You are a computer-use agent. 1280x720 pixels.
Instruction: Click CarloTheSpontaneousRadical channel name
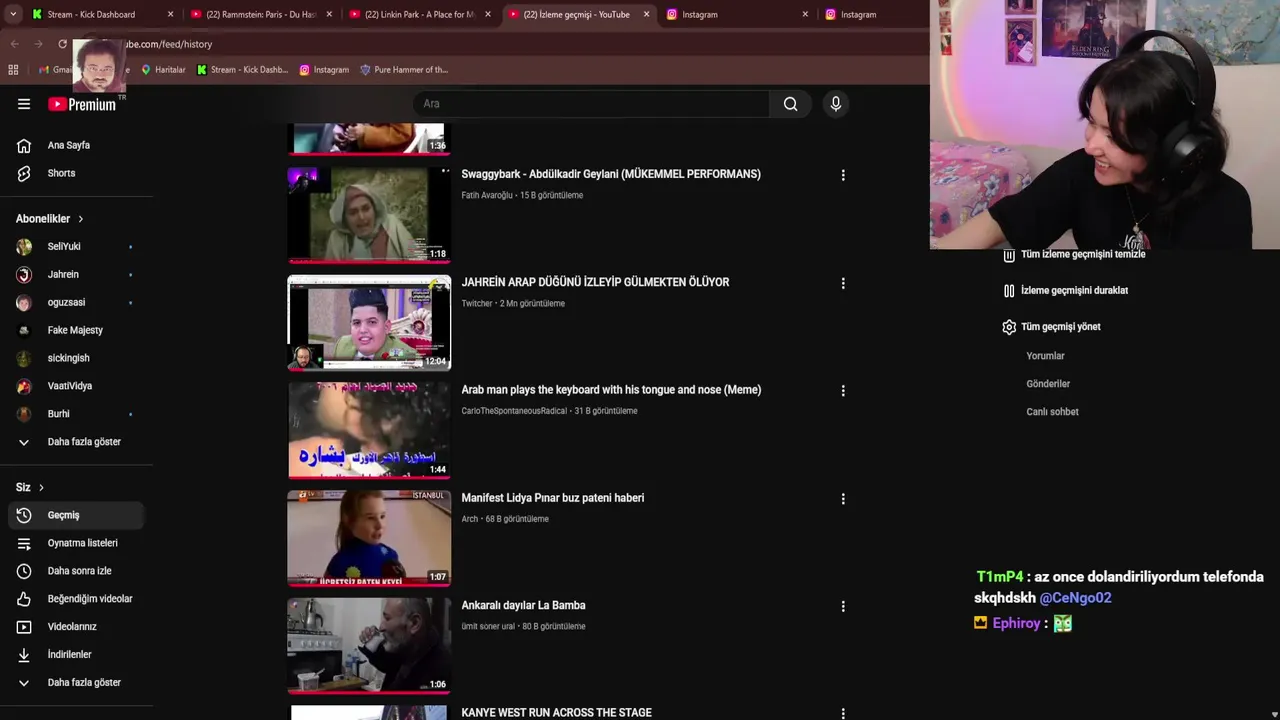click(x=514, y=411)
